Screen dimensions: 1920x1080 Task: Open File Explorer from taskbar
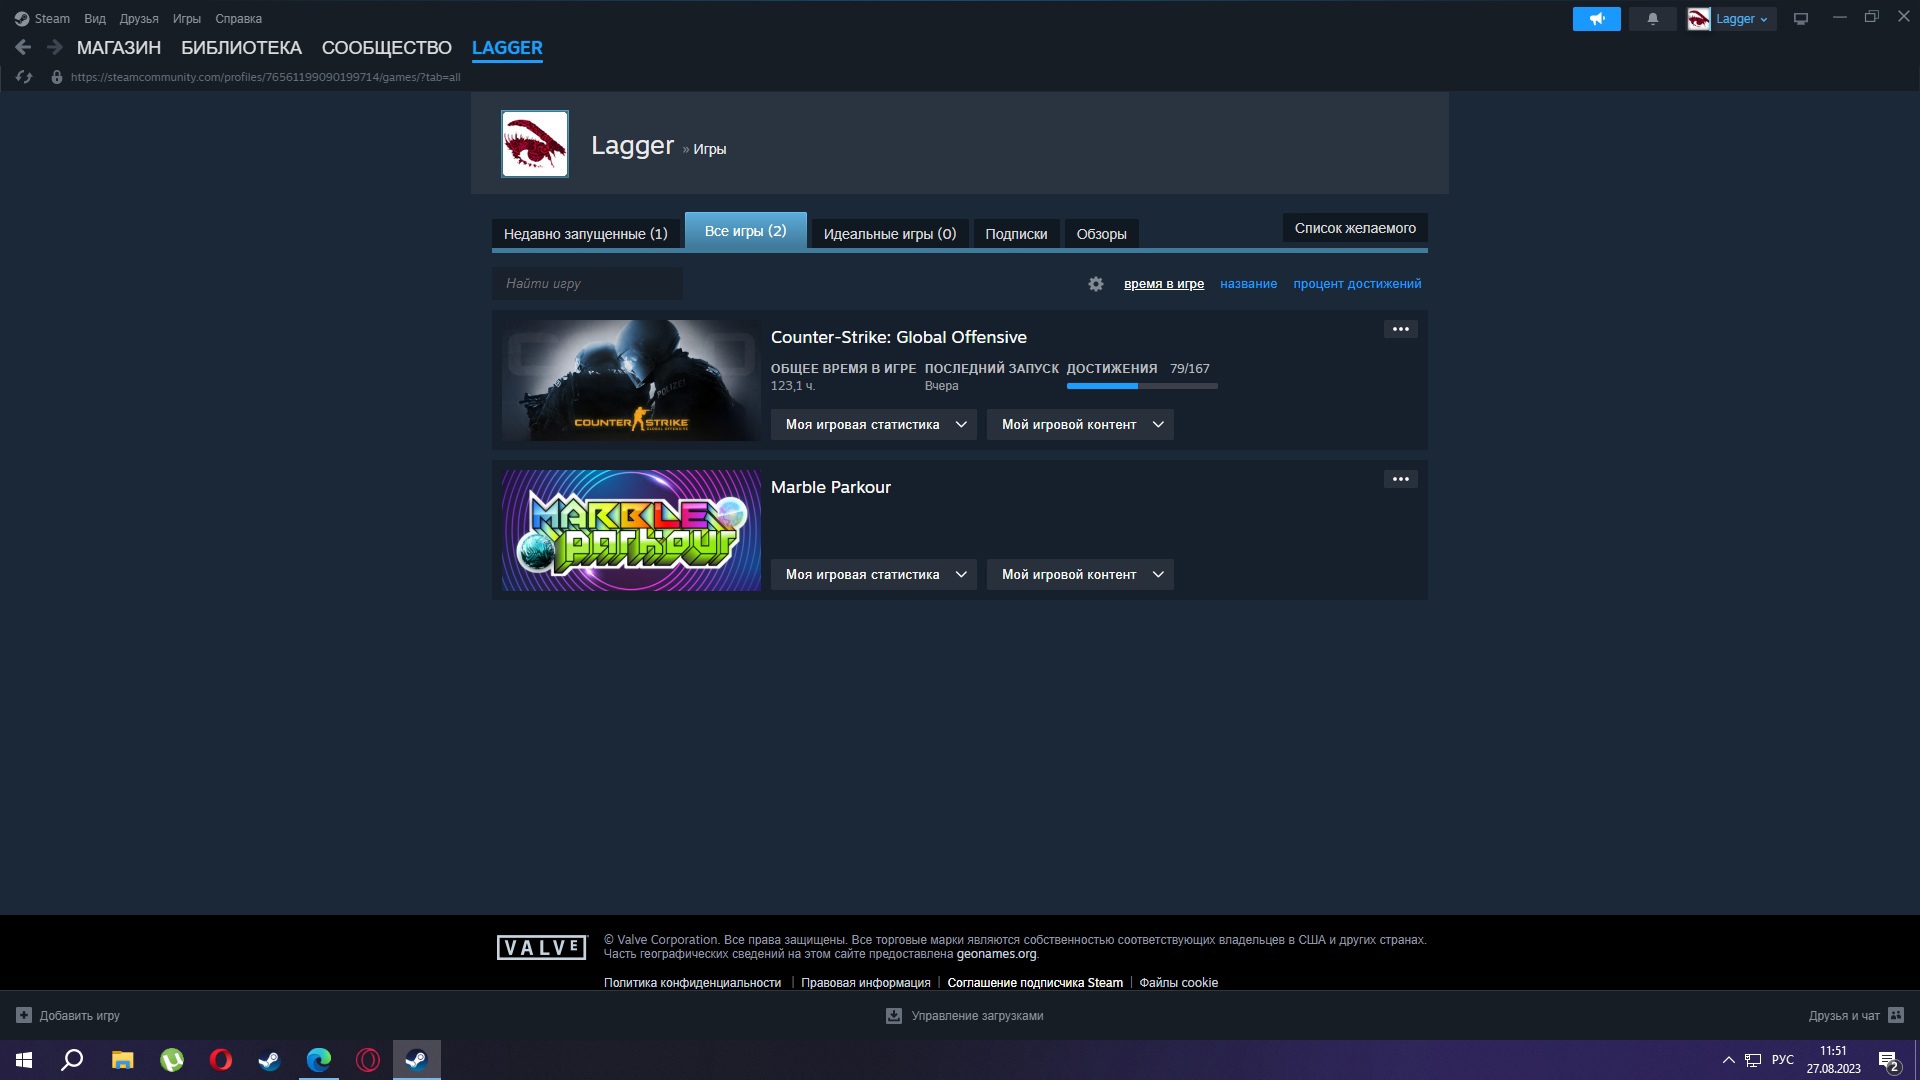pyautogui.click(x=122, y=1060)
